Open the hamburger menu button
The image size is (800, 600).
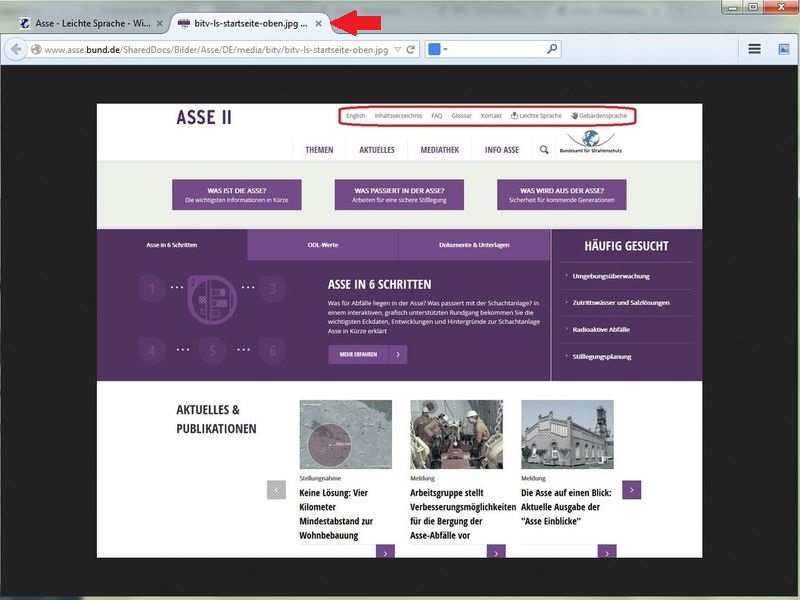click(754, 49)
